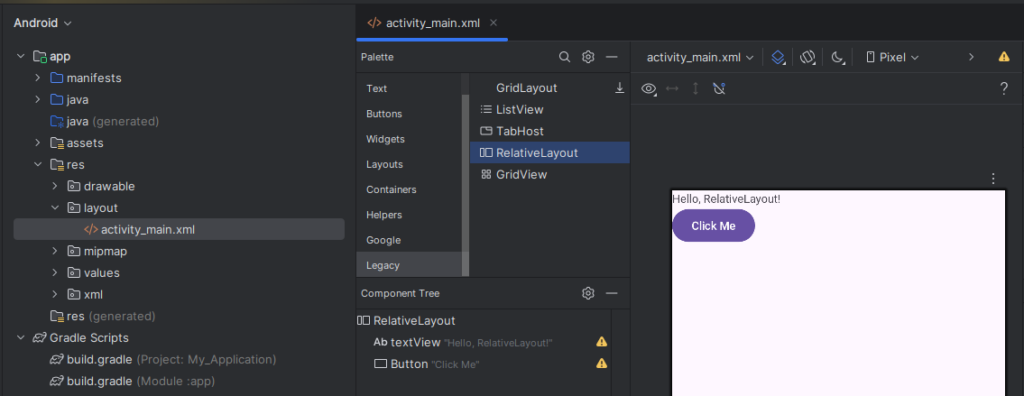This screenshot has width=1024, height=396.
Task: Expand the values folder
Action: [x=55, y=272]
